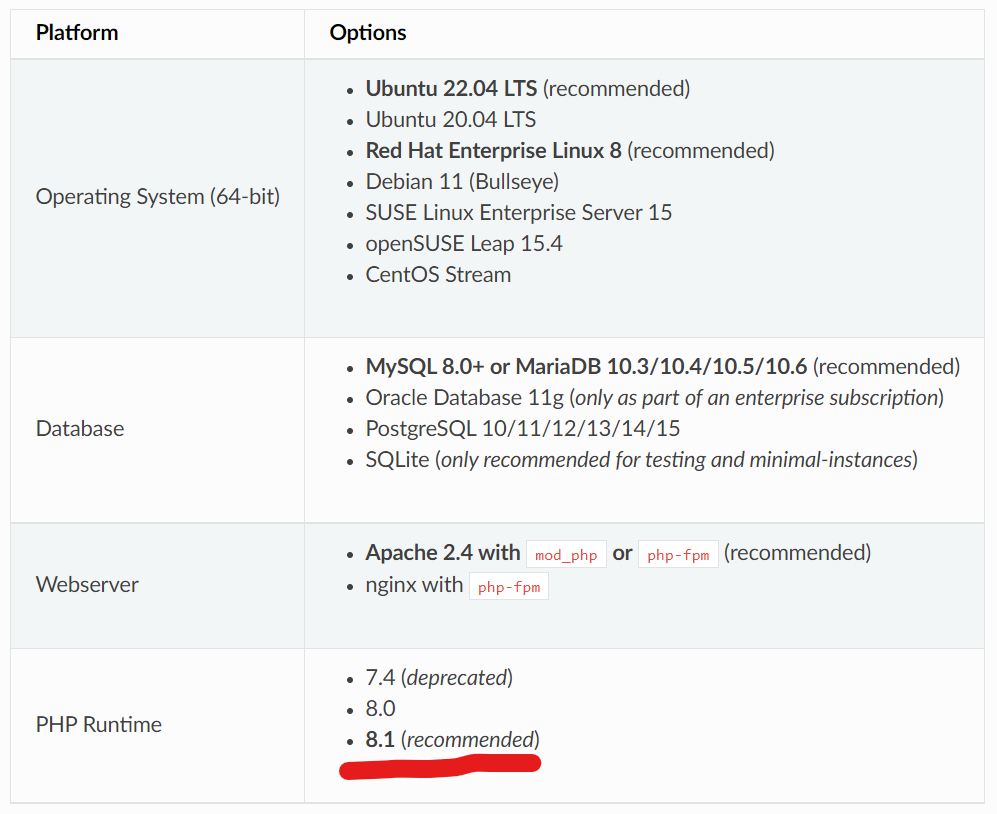Screen dimensions: 997x814
Task: Click the mod_php code badge
Action: point(566,554)
